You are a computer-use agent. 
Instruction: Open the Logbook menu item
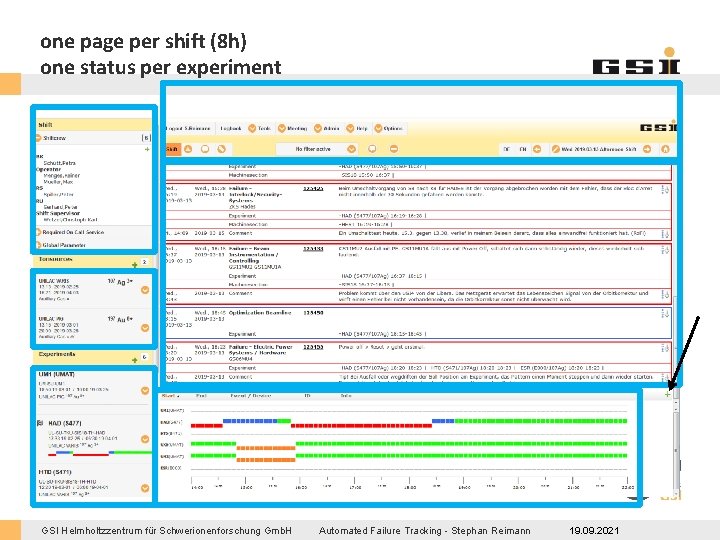231,129
